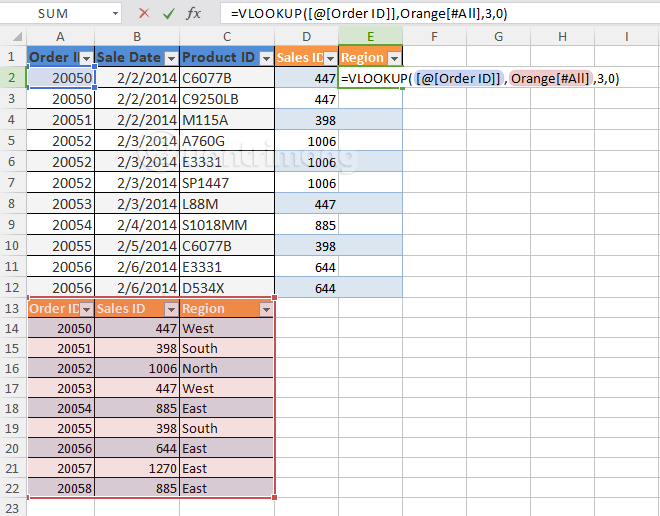Viewport: 660px width, 516px height.
Task: Select column H header
Action: (x=562, y=37)
